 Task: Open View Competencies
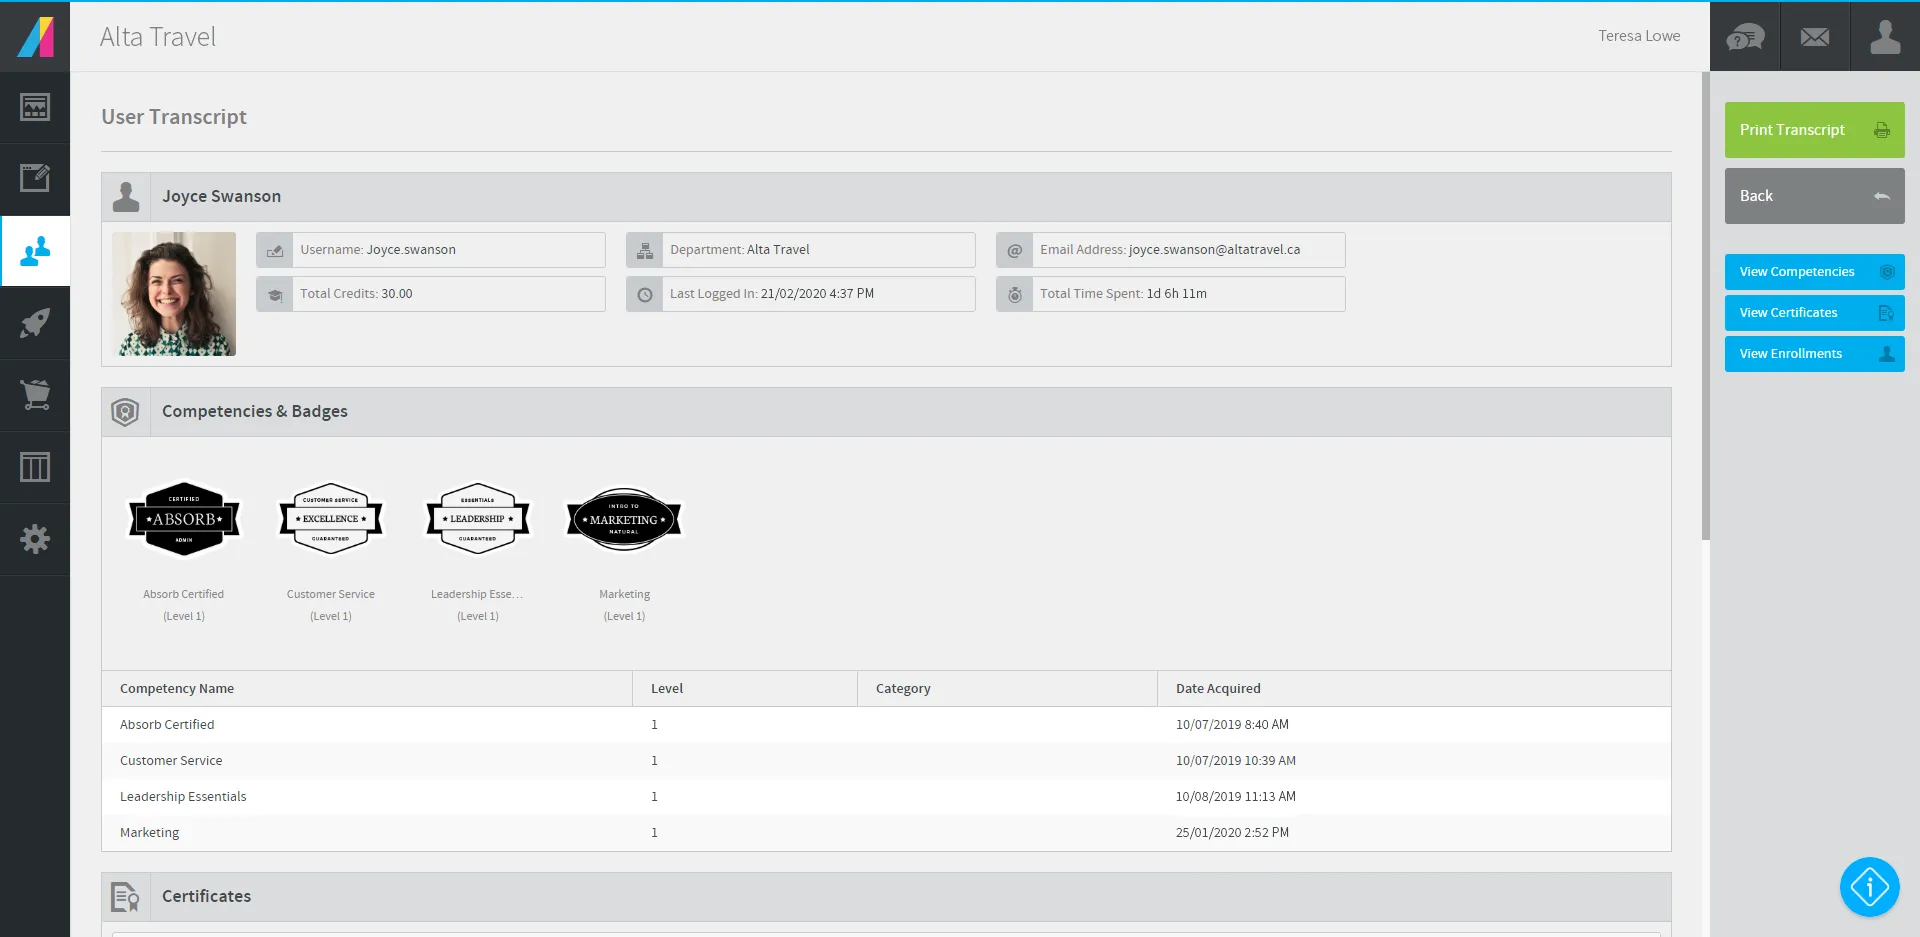tap(1814, 271)
